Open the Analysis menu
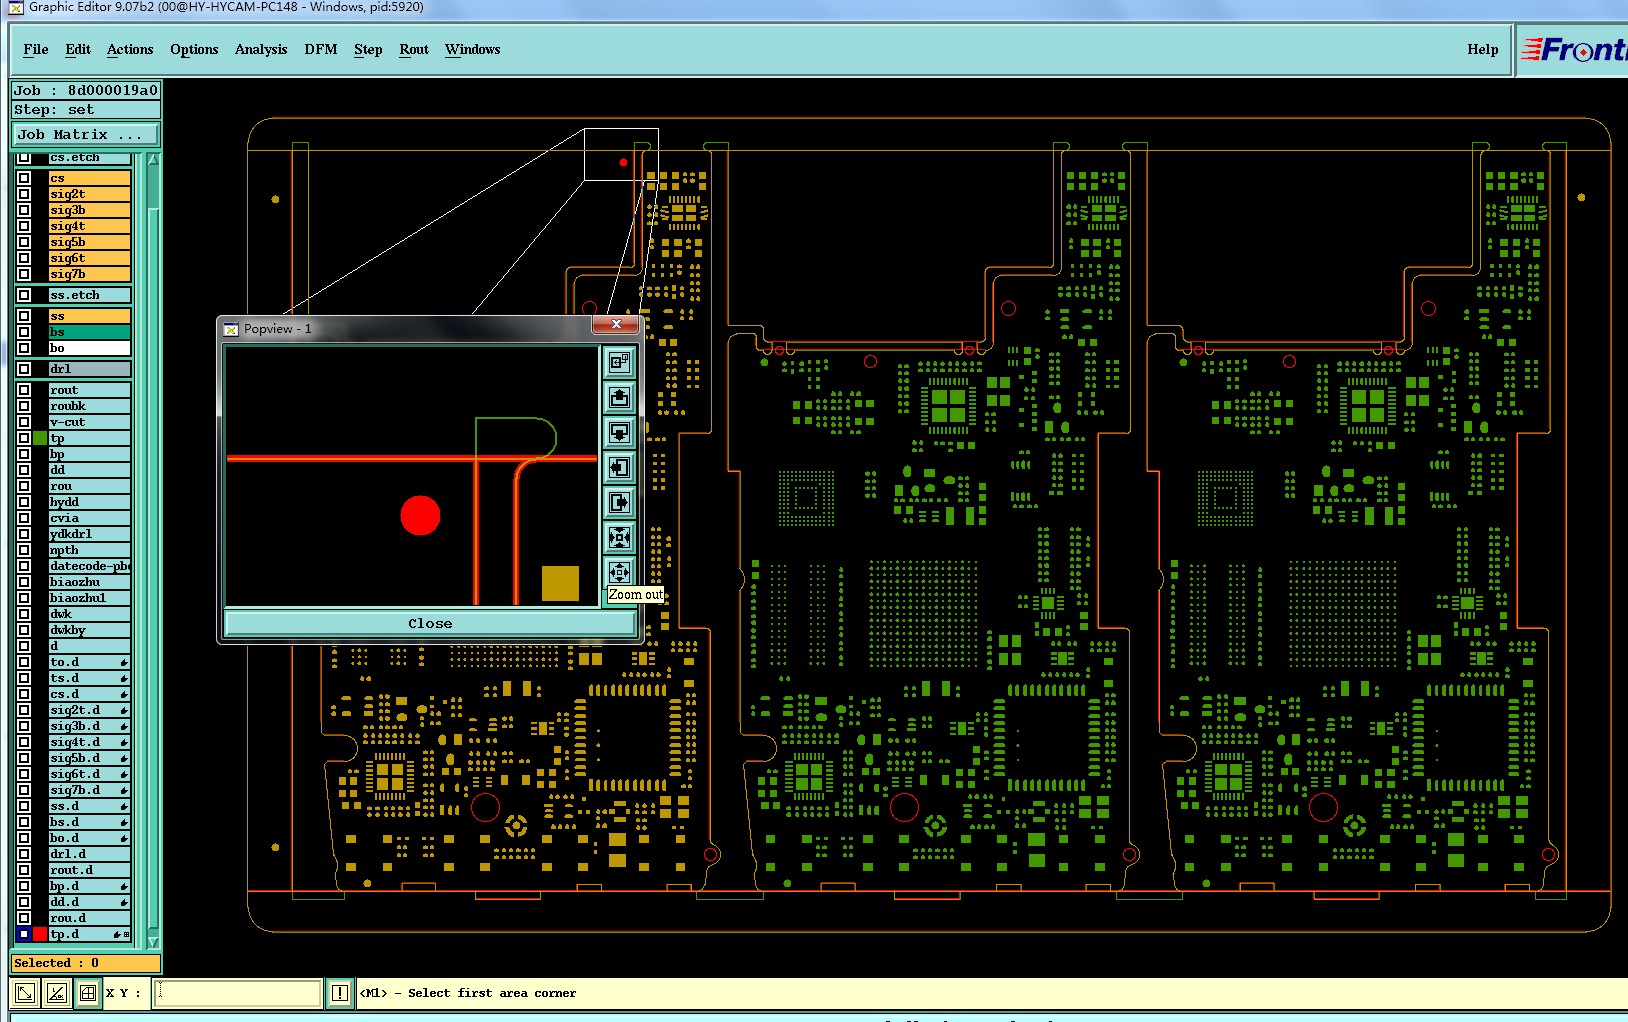 (x=261, y=49)
